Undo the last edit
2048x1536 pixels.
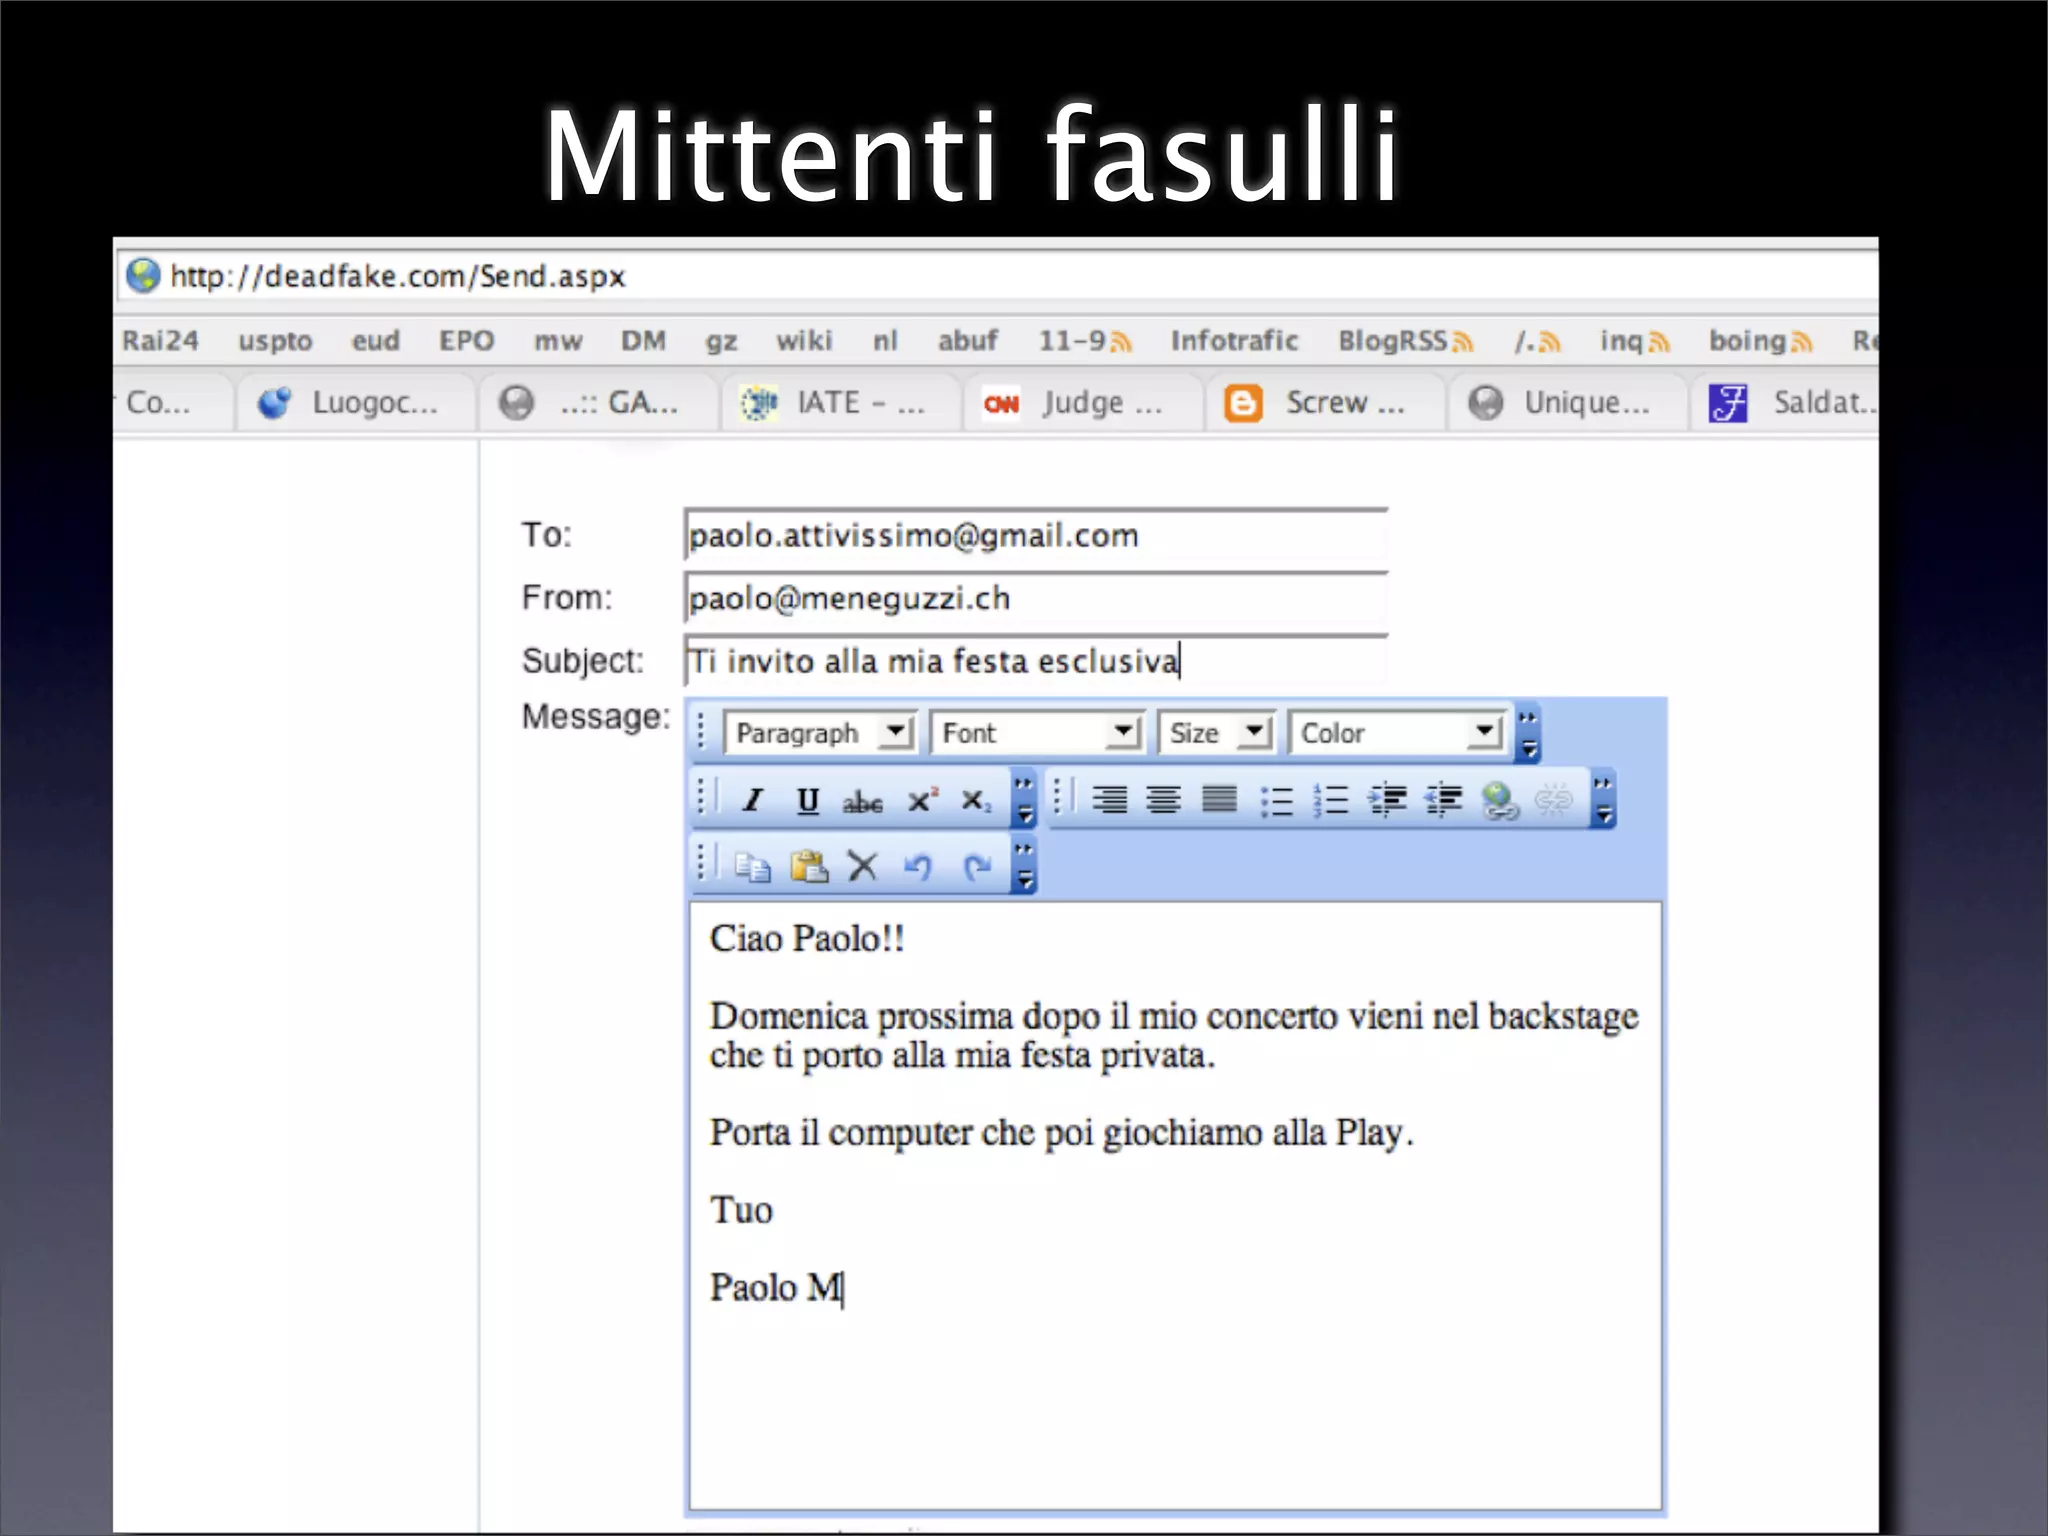pyautogui.click(x=917, y=866)
